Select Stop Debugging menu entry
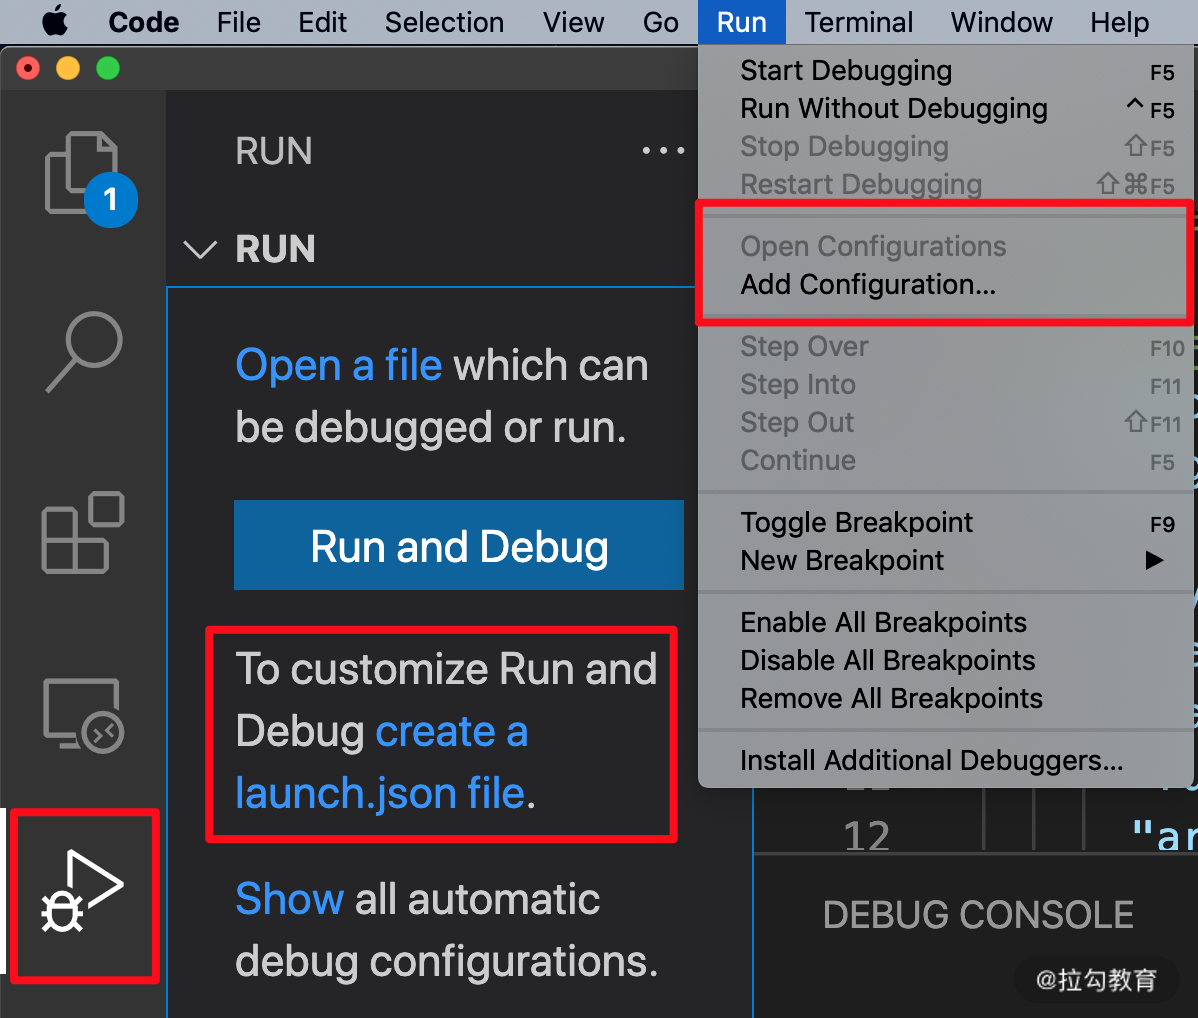 946,146
